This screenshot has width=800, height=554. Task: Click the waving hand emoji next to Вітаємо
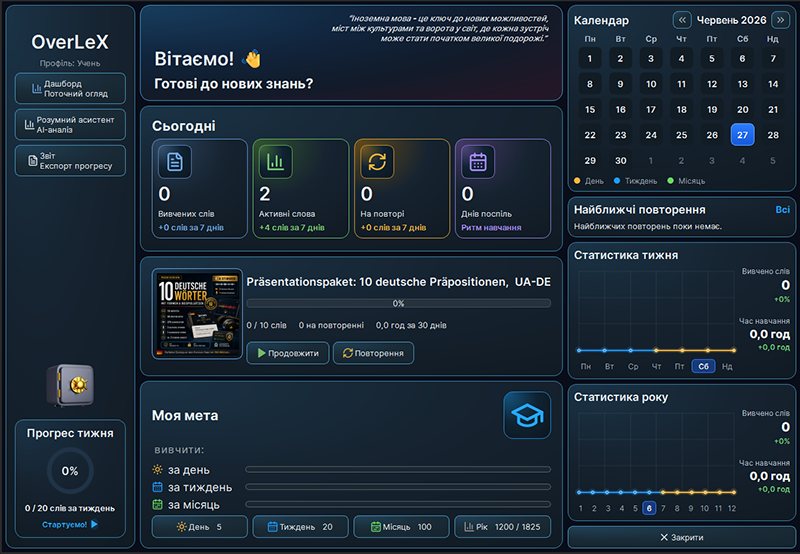(x=252, y=59)
